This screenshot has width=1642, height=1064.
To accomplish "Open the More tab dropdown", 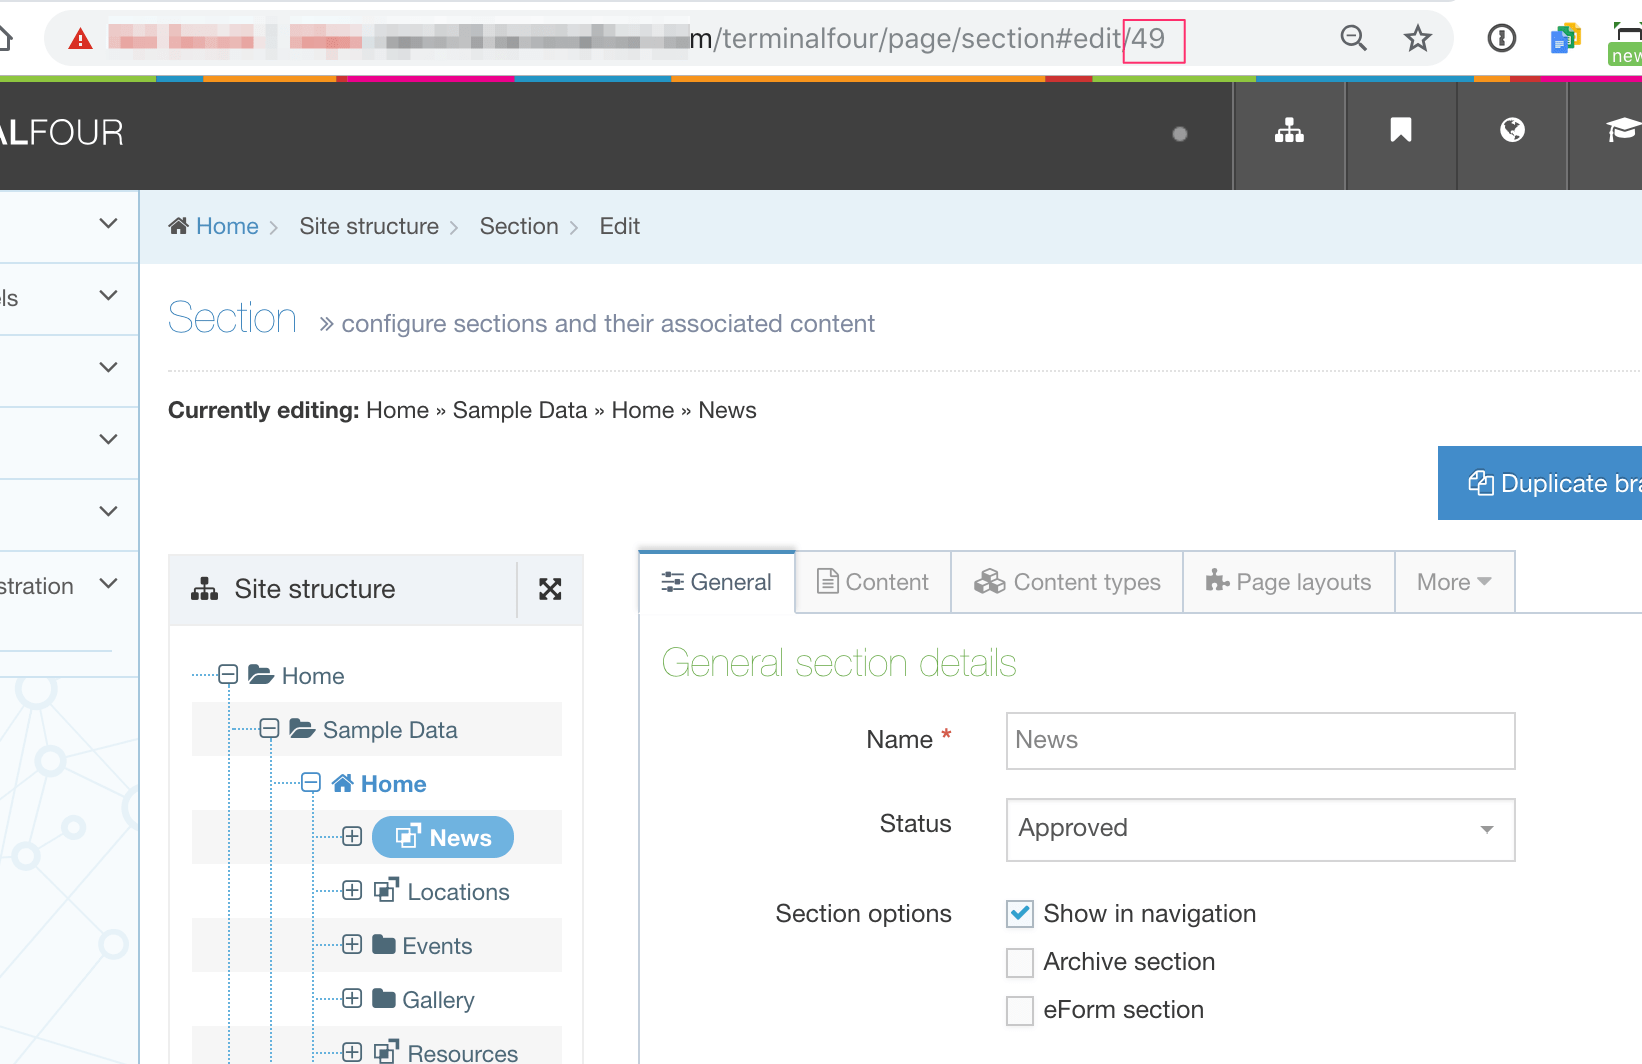I will tap(1454, 582).
